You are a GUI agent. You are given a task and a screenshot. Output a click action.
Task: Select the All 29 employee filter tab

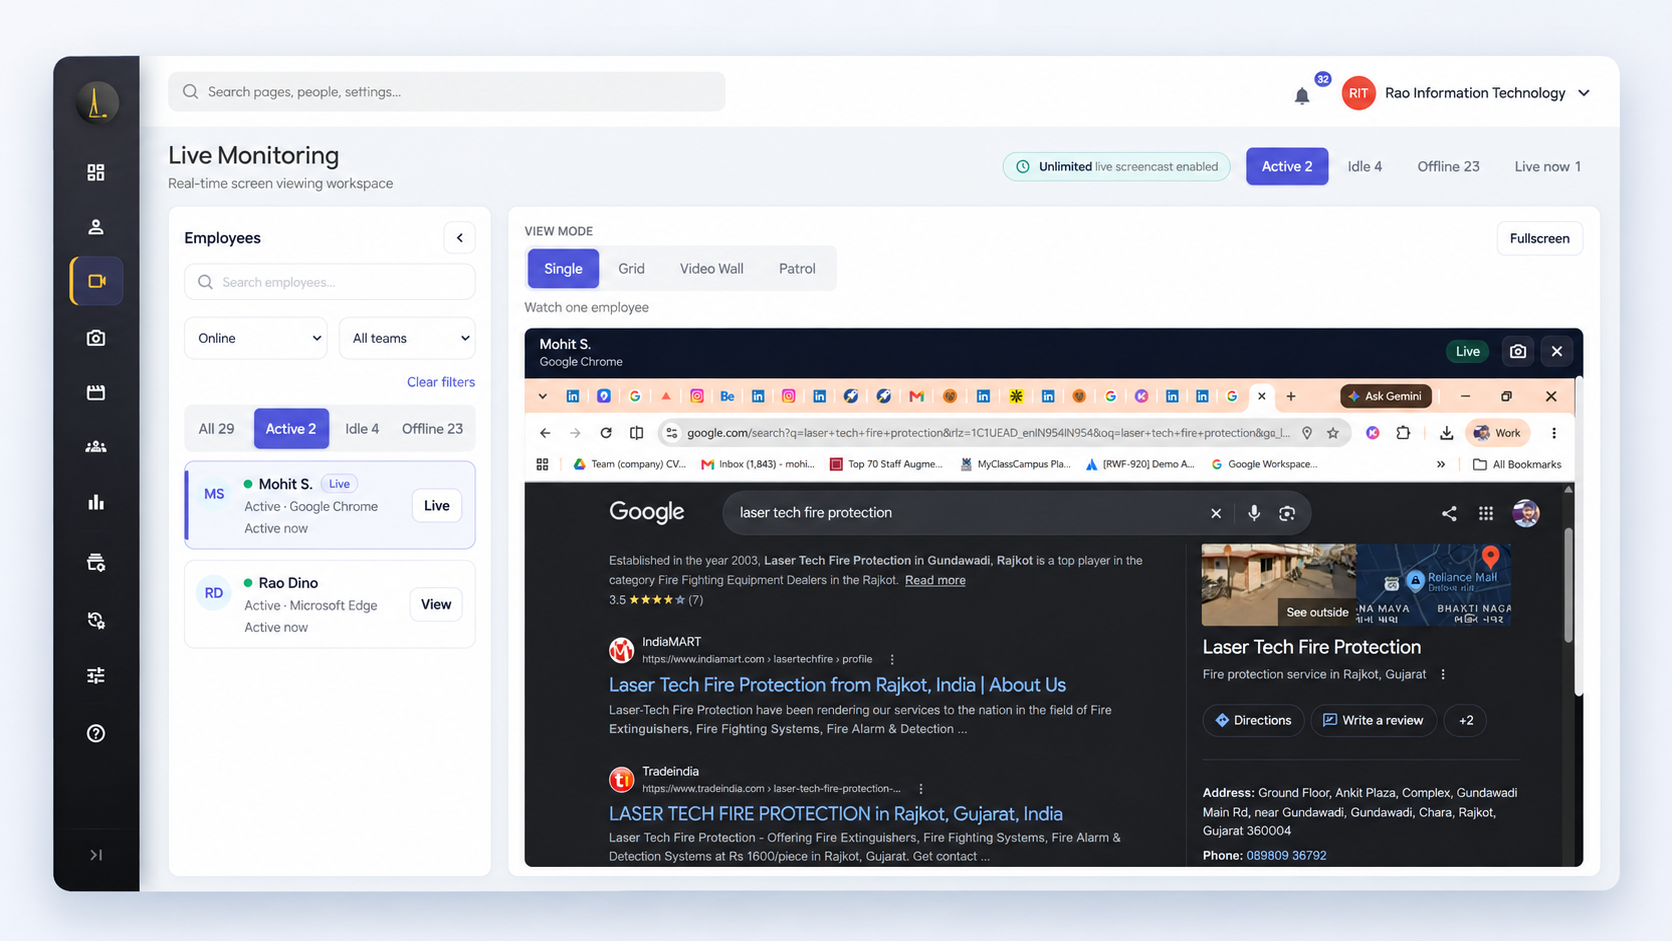coord(216,429)
